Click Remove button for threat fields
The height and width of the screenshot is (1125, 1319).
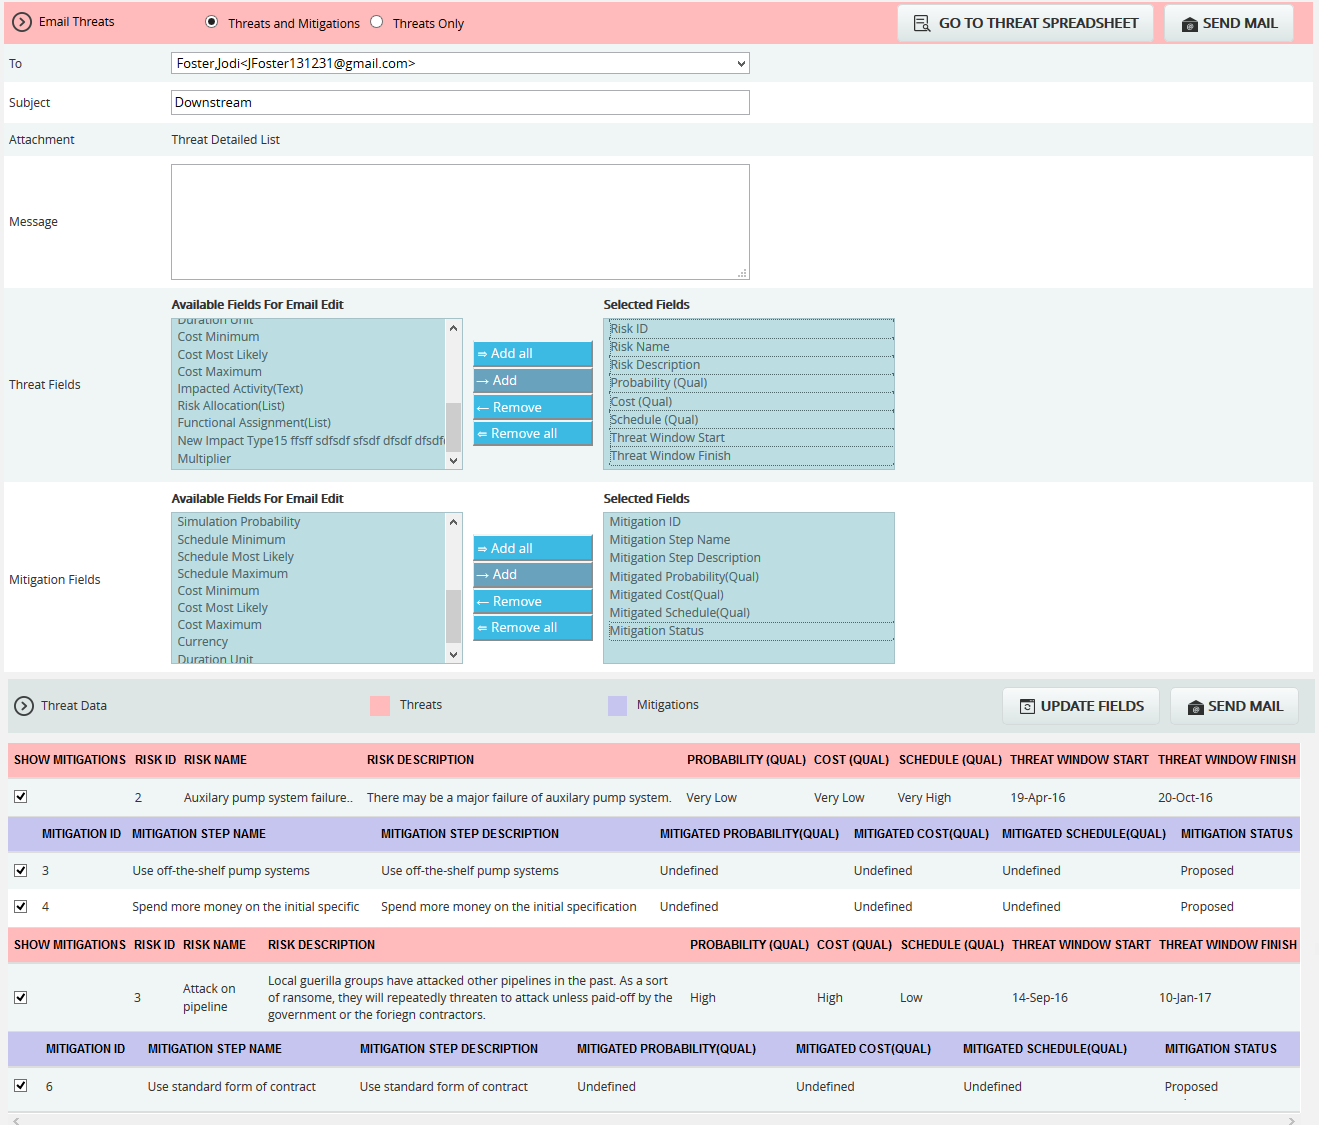pos(533,407)
